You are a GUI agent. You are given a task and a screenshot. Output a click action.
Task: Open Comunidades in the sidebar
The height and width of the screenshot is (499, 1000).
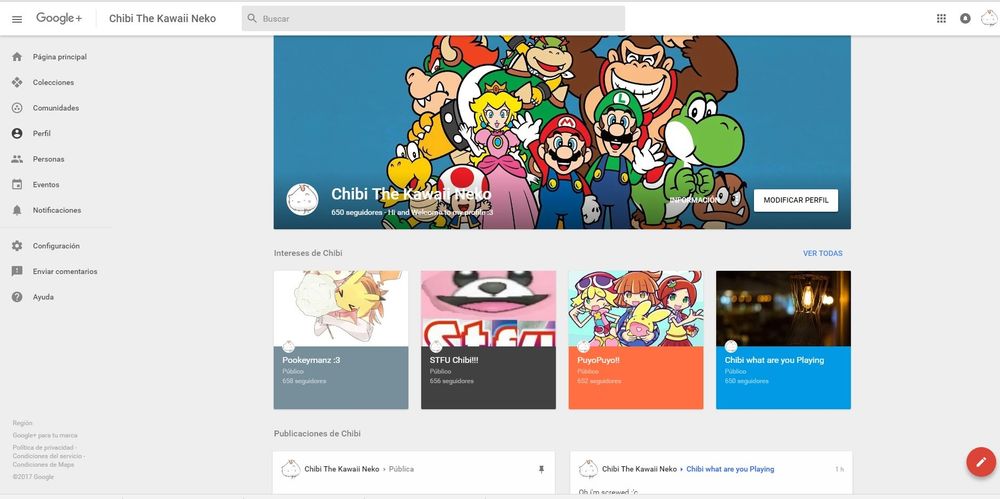point(56,108)
